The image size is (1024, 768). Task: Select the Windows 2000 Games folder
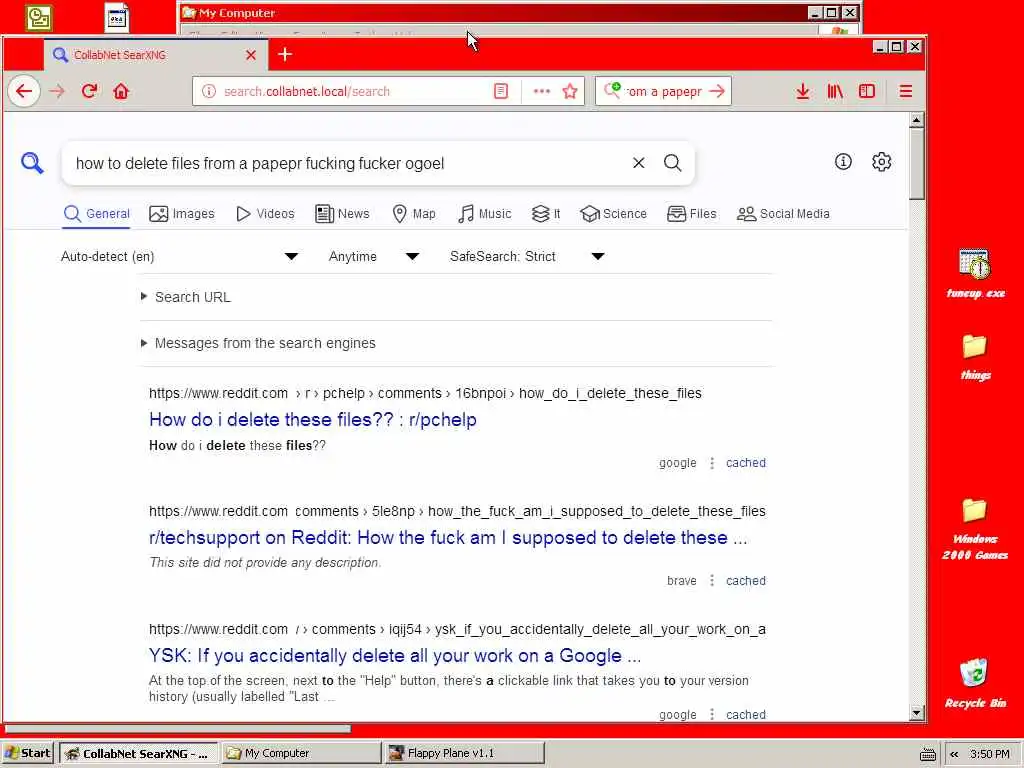pyautogui.click(x=975, y=529)
